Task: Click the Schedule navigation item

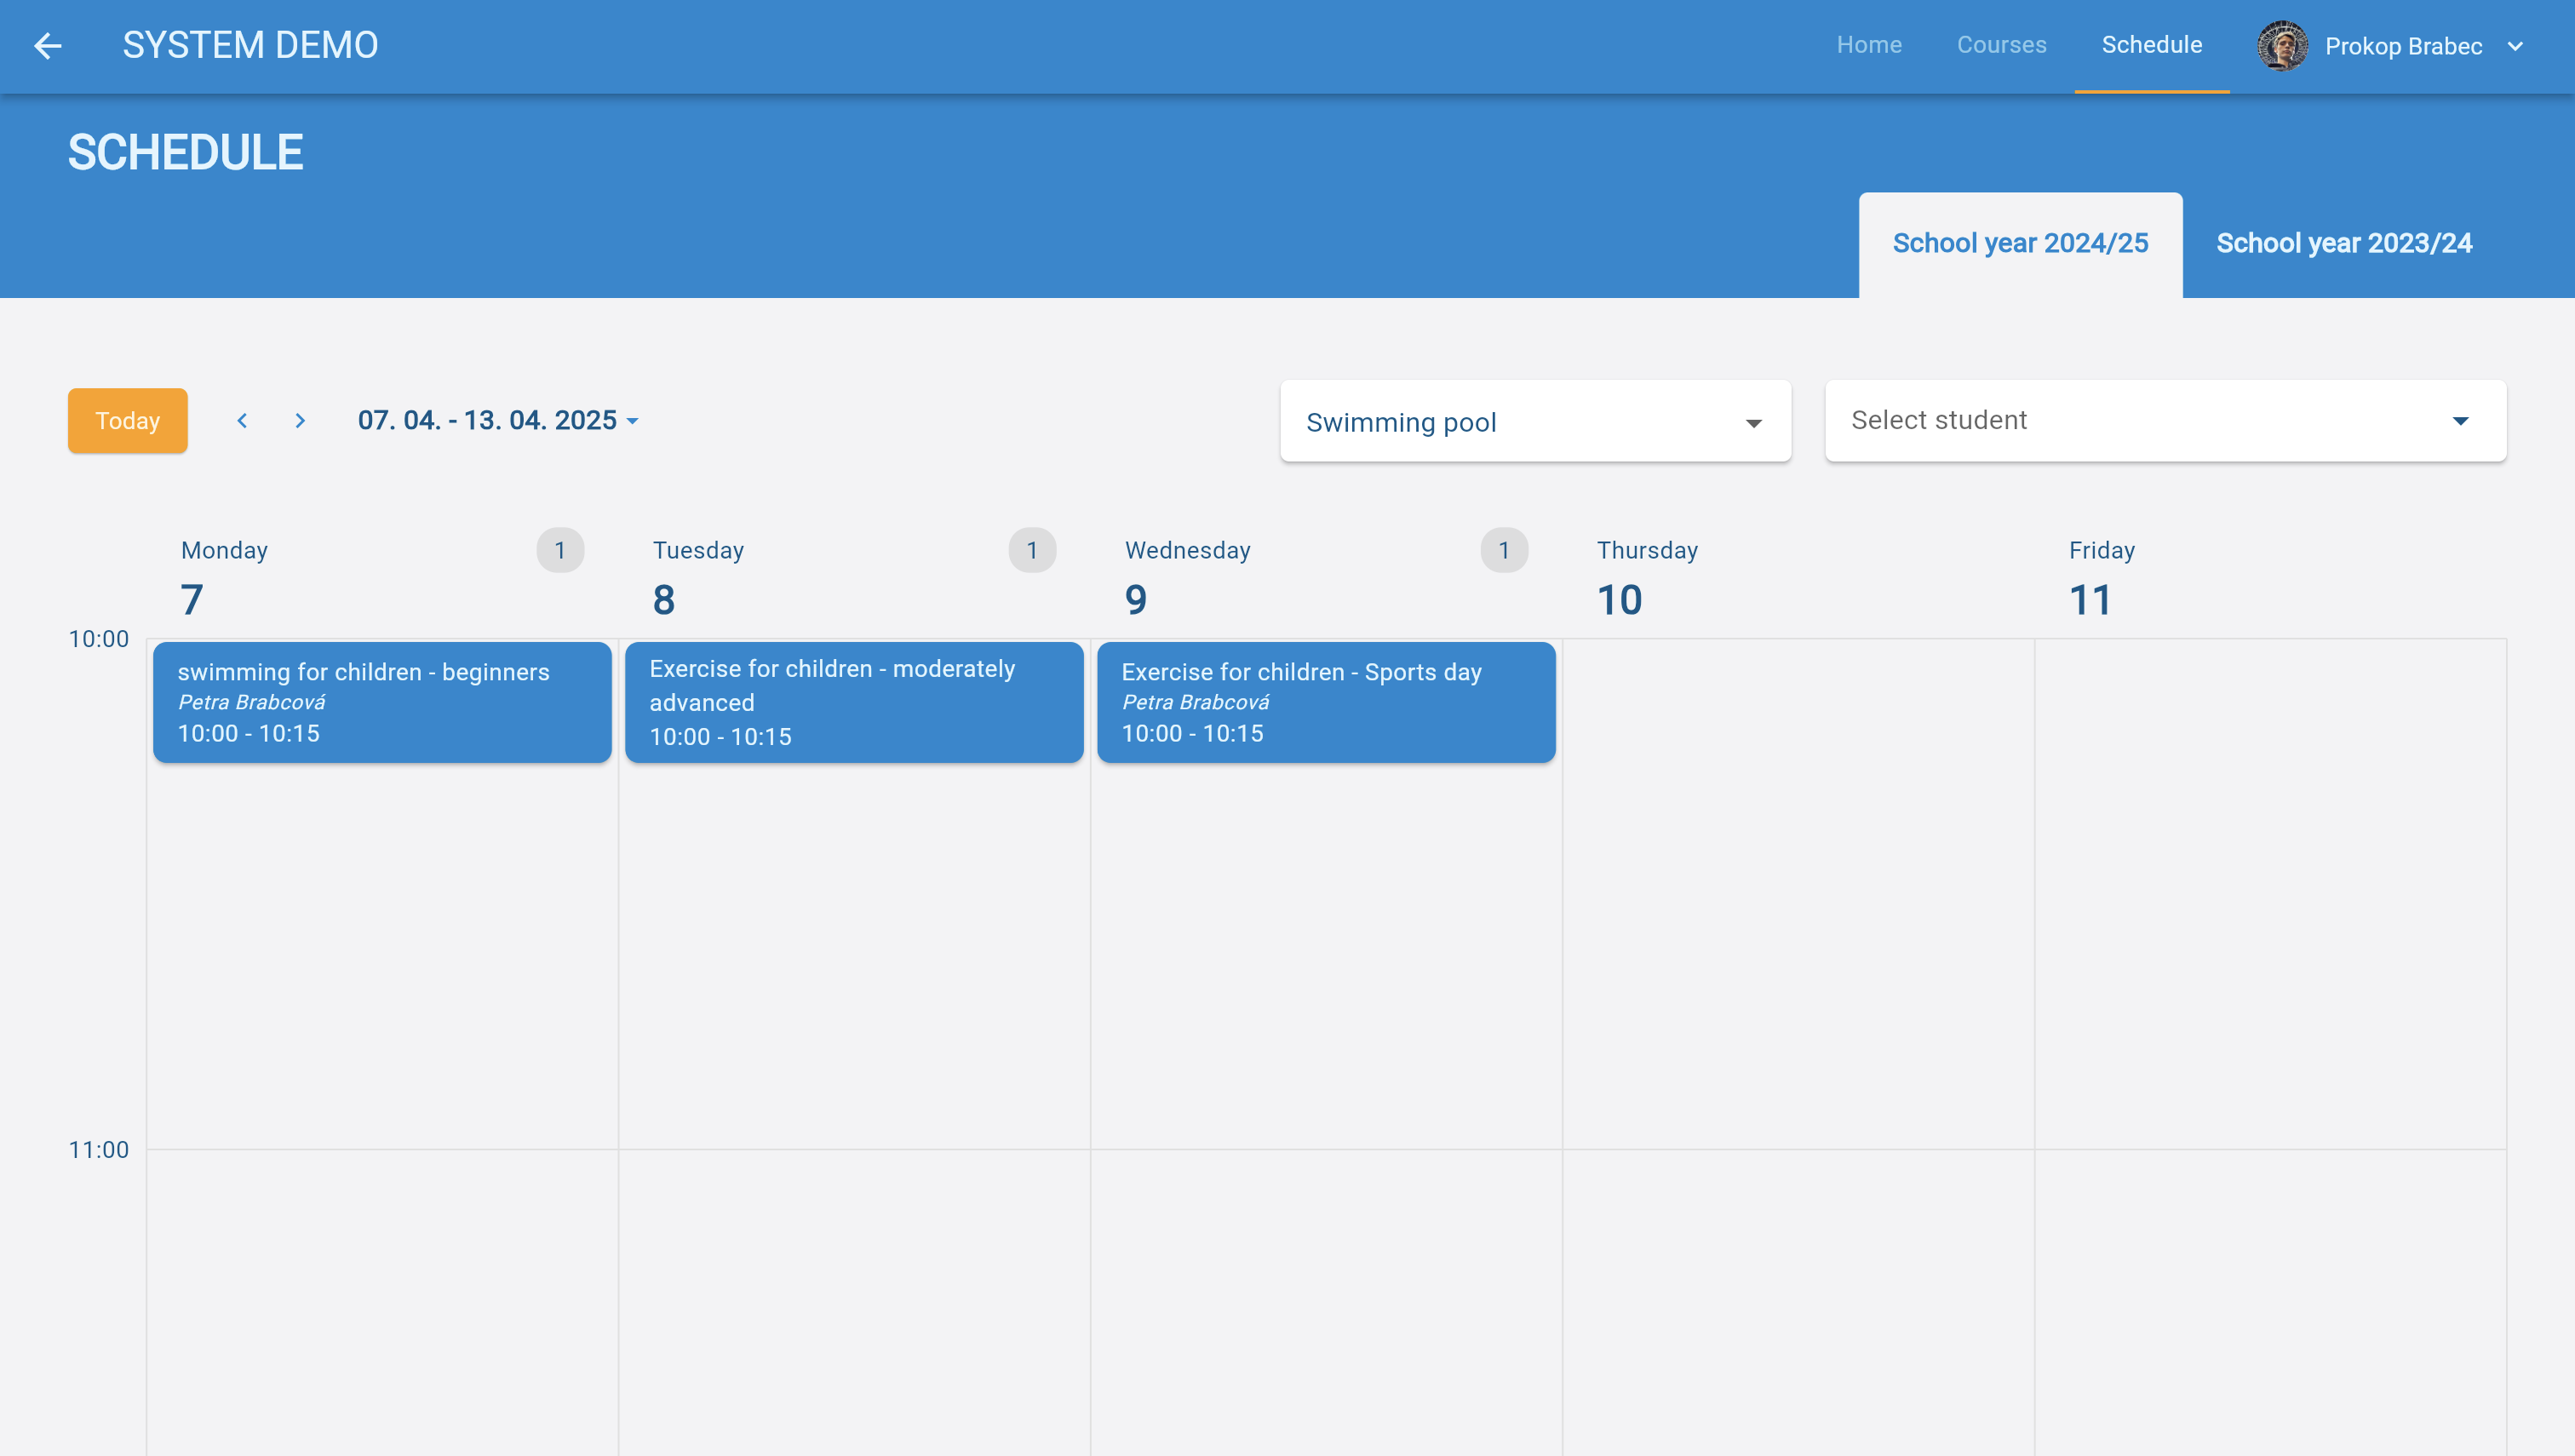Action: [2151, 45]
